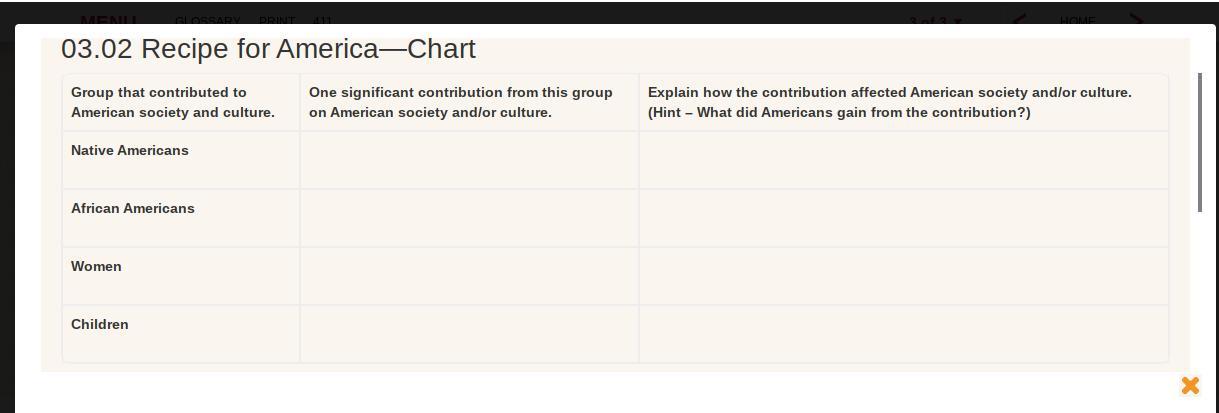Click the Native Americans explanation cell
1219x413 pixels.
[x=904, y=160]
